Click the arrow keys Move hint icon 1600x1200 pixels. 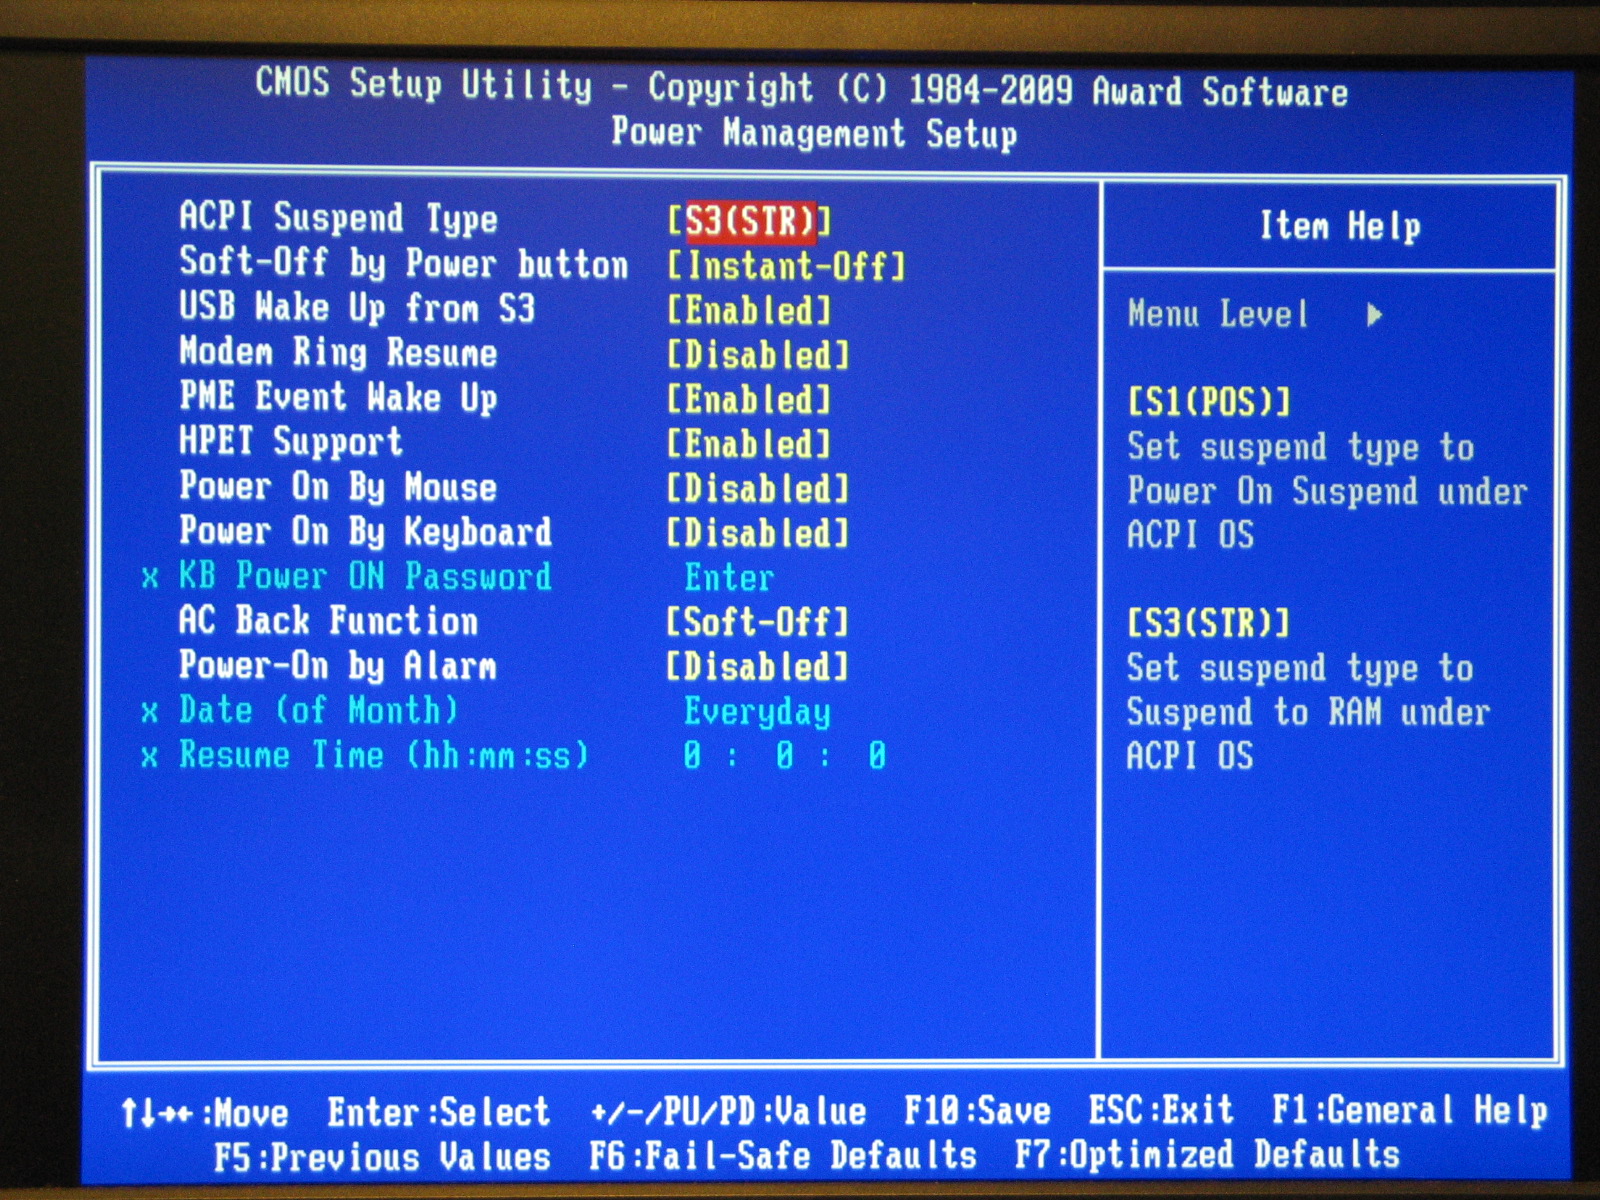click(x=155, y=1112)
